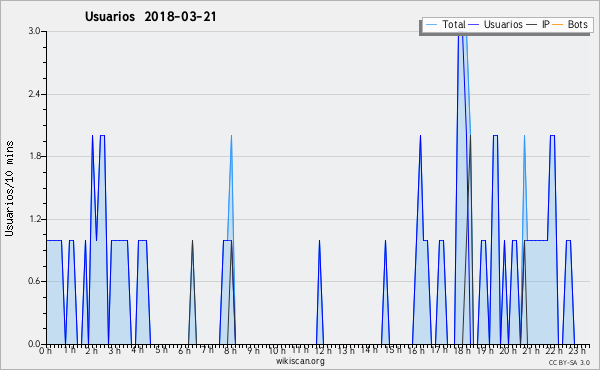The width and height of the screenshot is (600, 370).
Task: Click the chart title 'Usuarios 2018-03-21'
Action: (150, 17)
